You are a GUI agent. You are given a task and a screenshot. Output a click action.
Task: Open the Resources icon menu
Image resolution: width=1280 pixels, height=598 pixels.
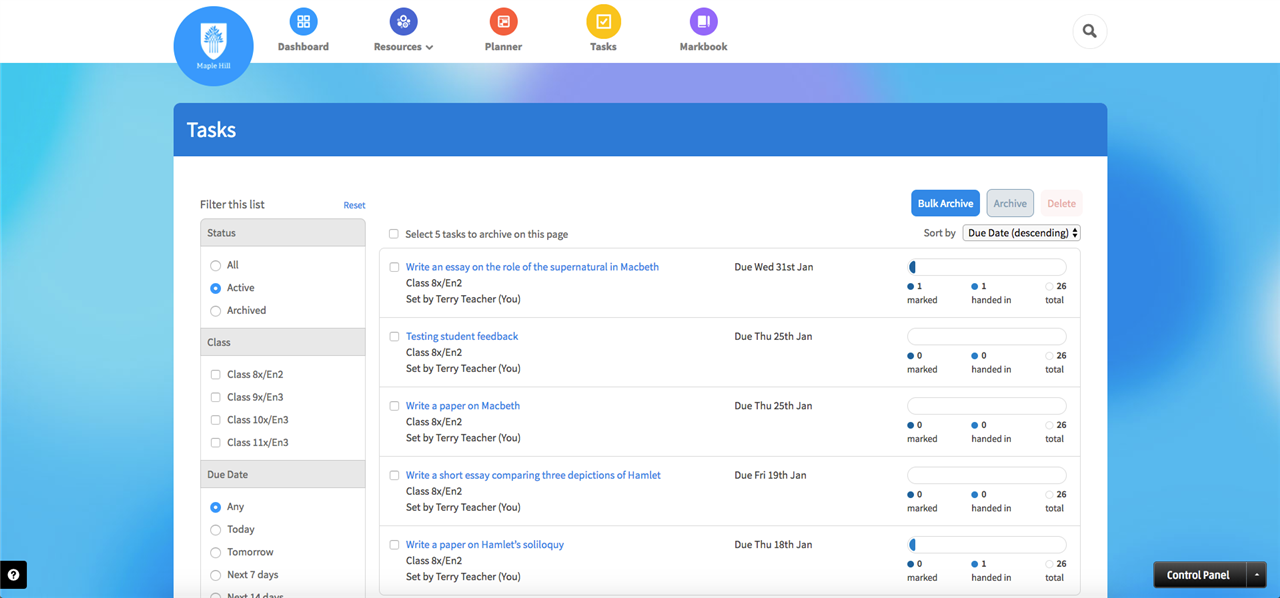coord(403,21)
